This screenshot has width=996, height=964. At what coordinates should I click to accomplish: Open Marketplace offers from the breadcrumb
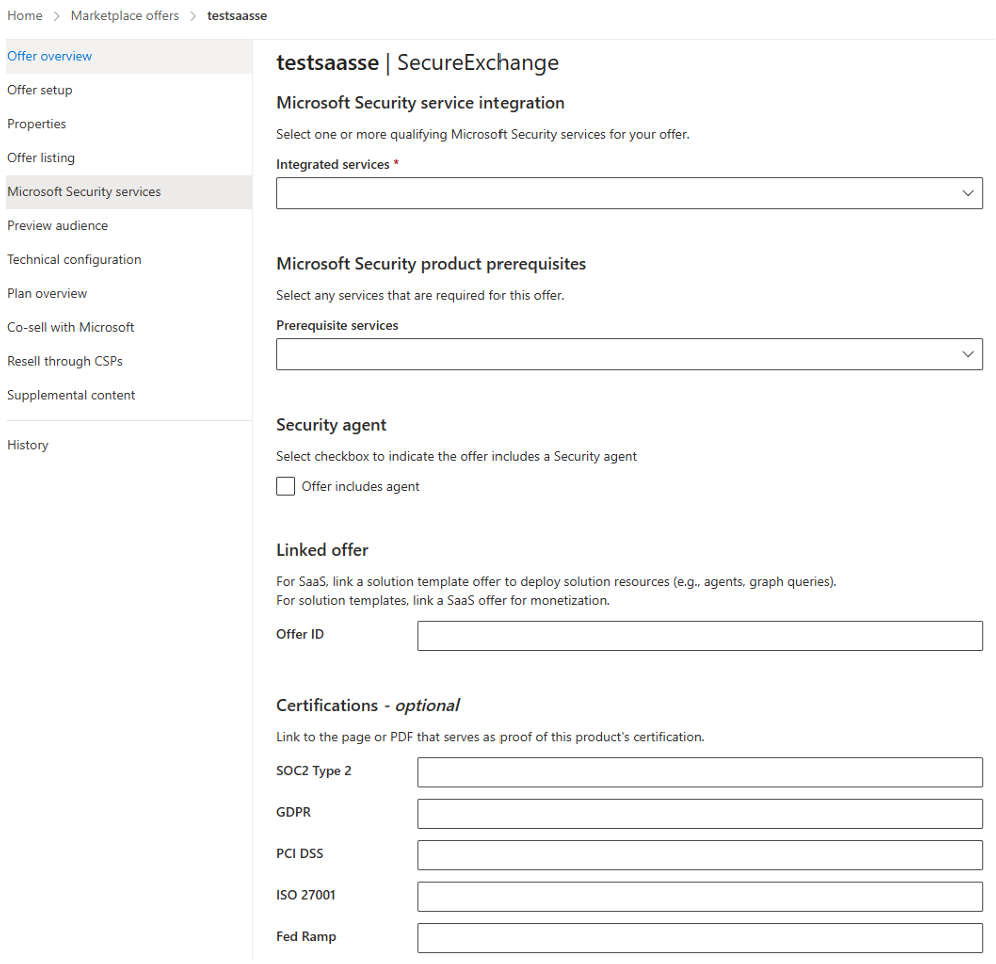click(x=124, y=15)
